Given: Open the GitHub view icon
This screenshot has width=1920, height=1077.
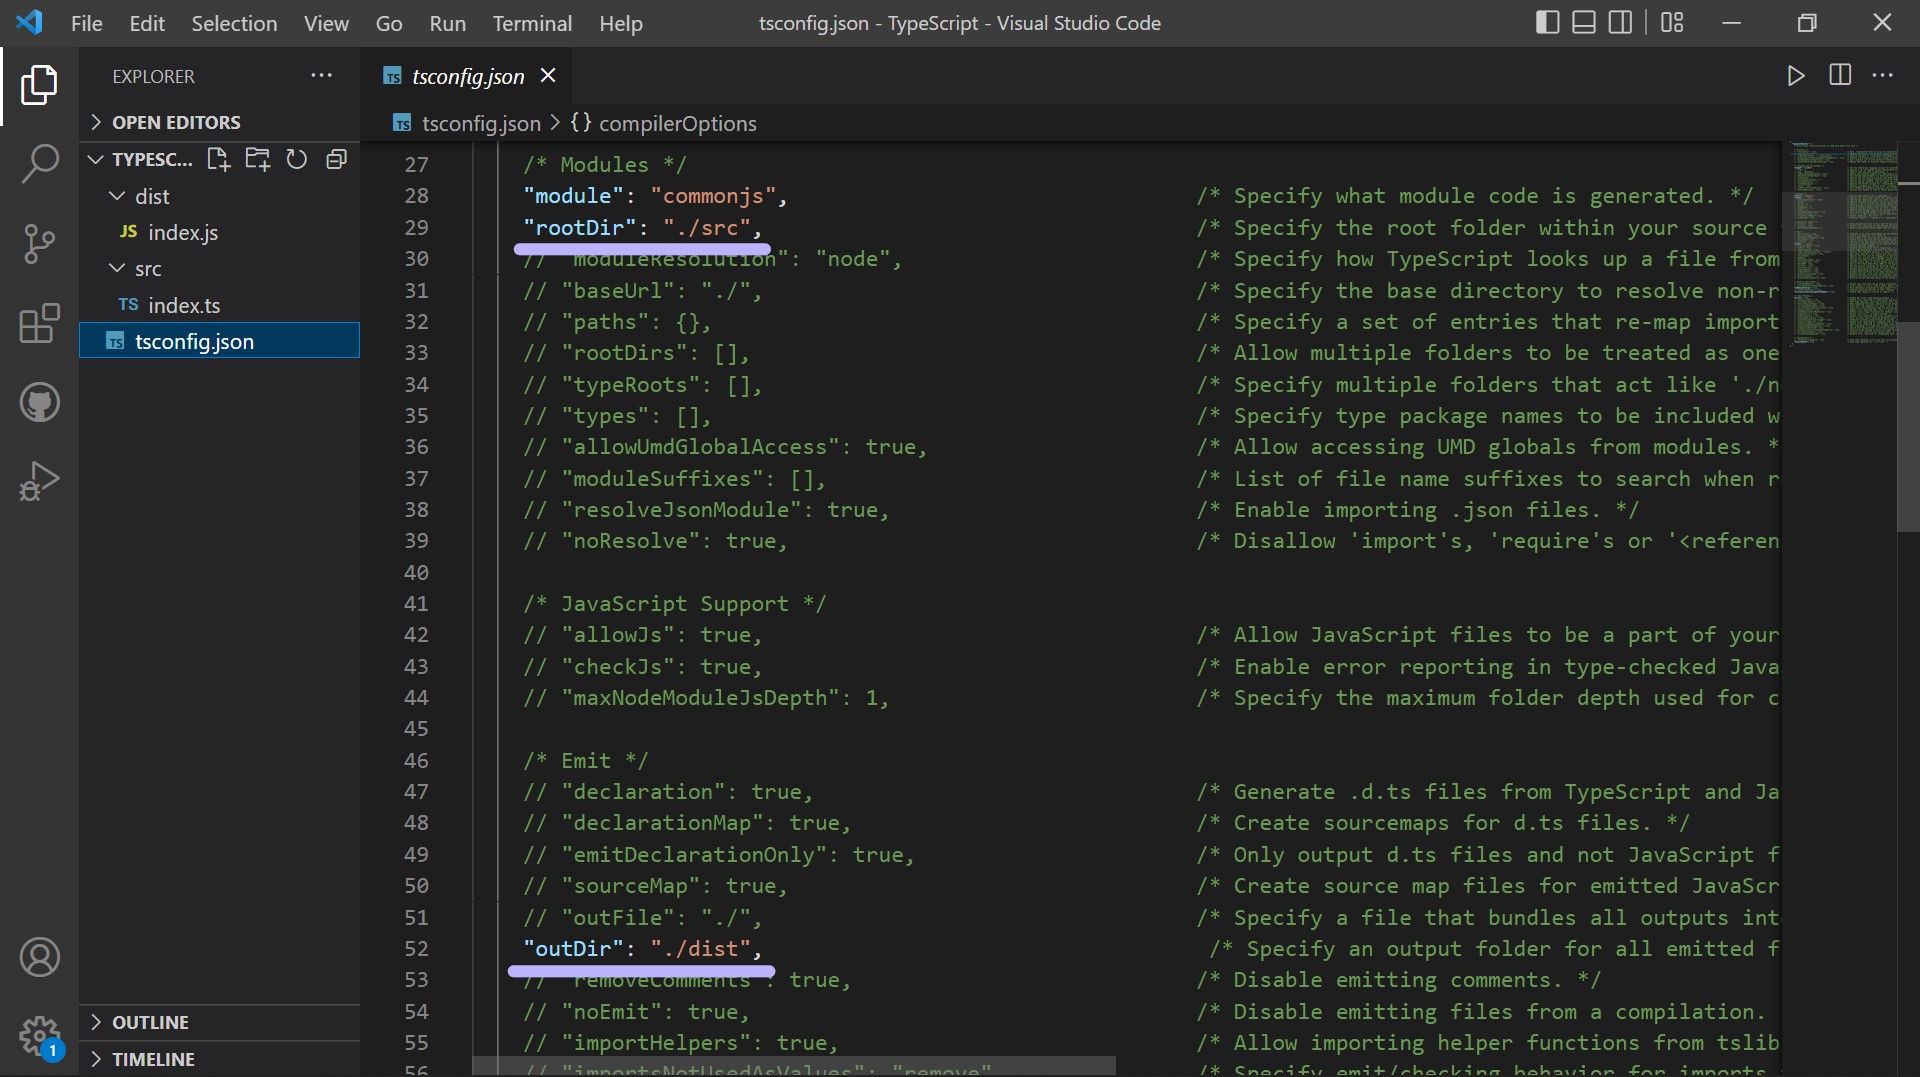Looking at the screenshot, I should click(x=39, y=403).
